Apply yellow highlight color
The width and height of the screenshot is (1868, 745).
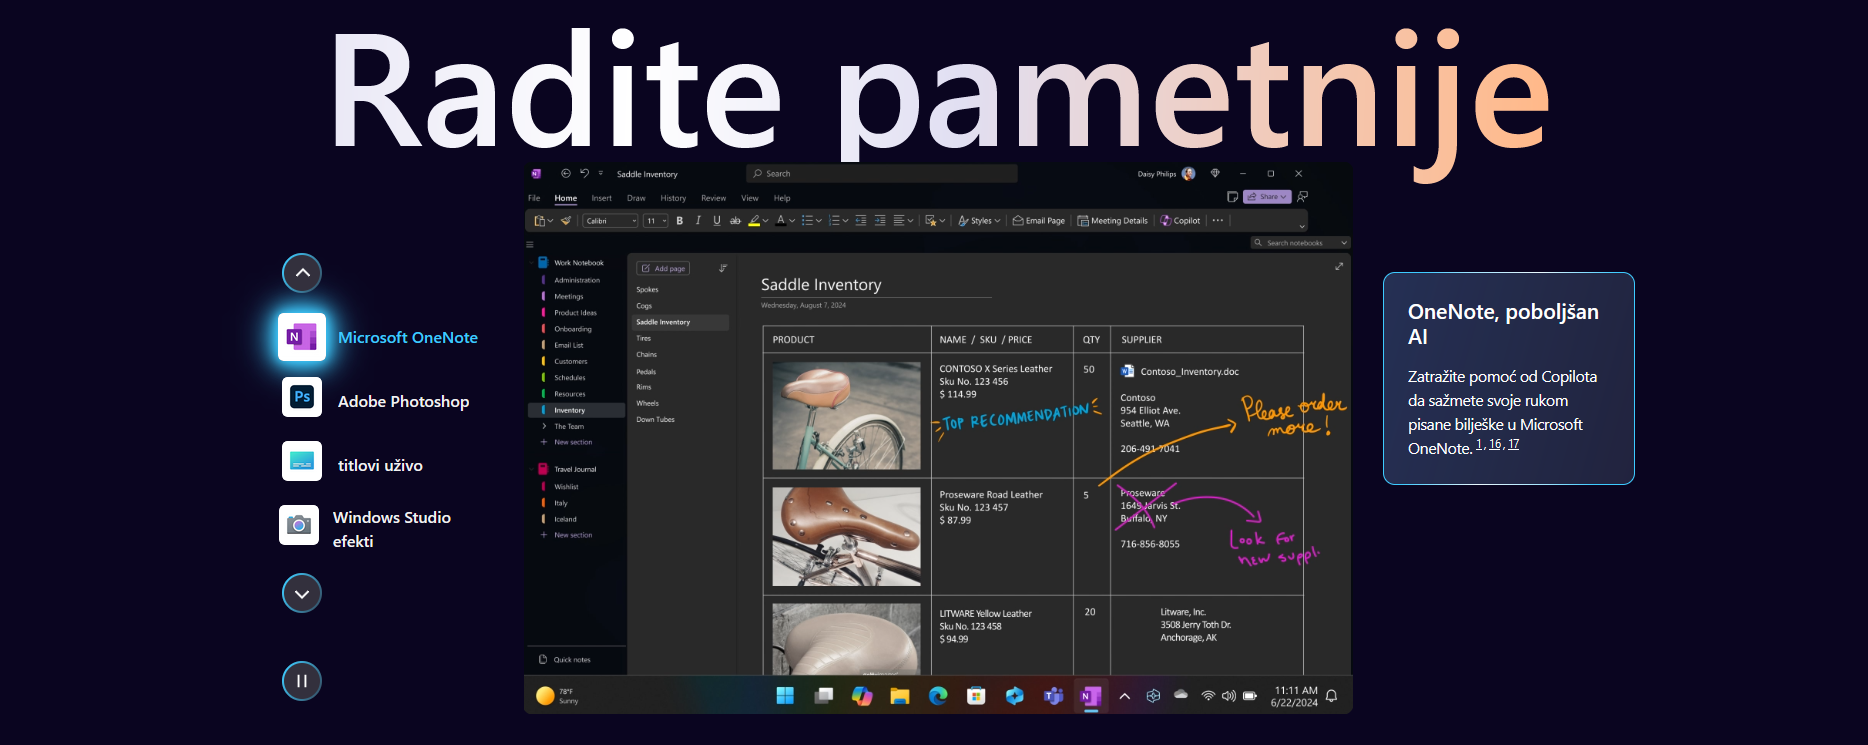[755, 221]
